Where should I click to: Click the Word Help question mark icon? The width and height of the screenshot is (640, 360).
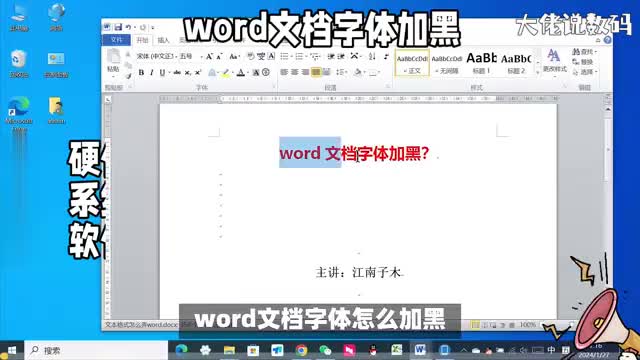point(607,40)
